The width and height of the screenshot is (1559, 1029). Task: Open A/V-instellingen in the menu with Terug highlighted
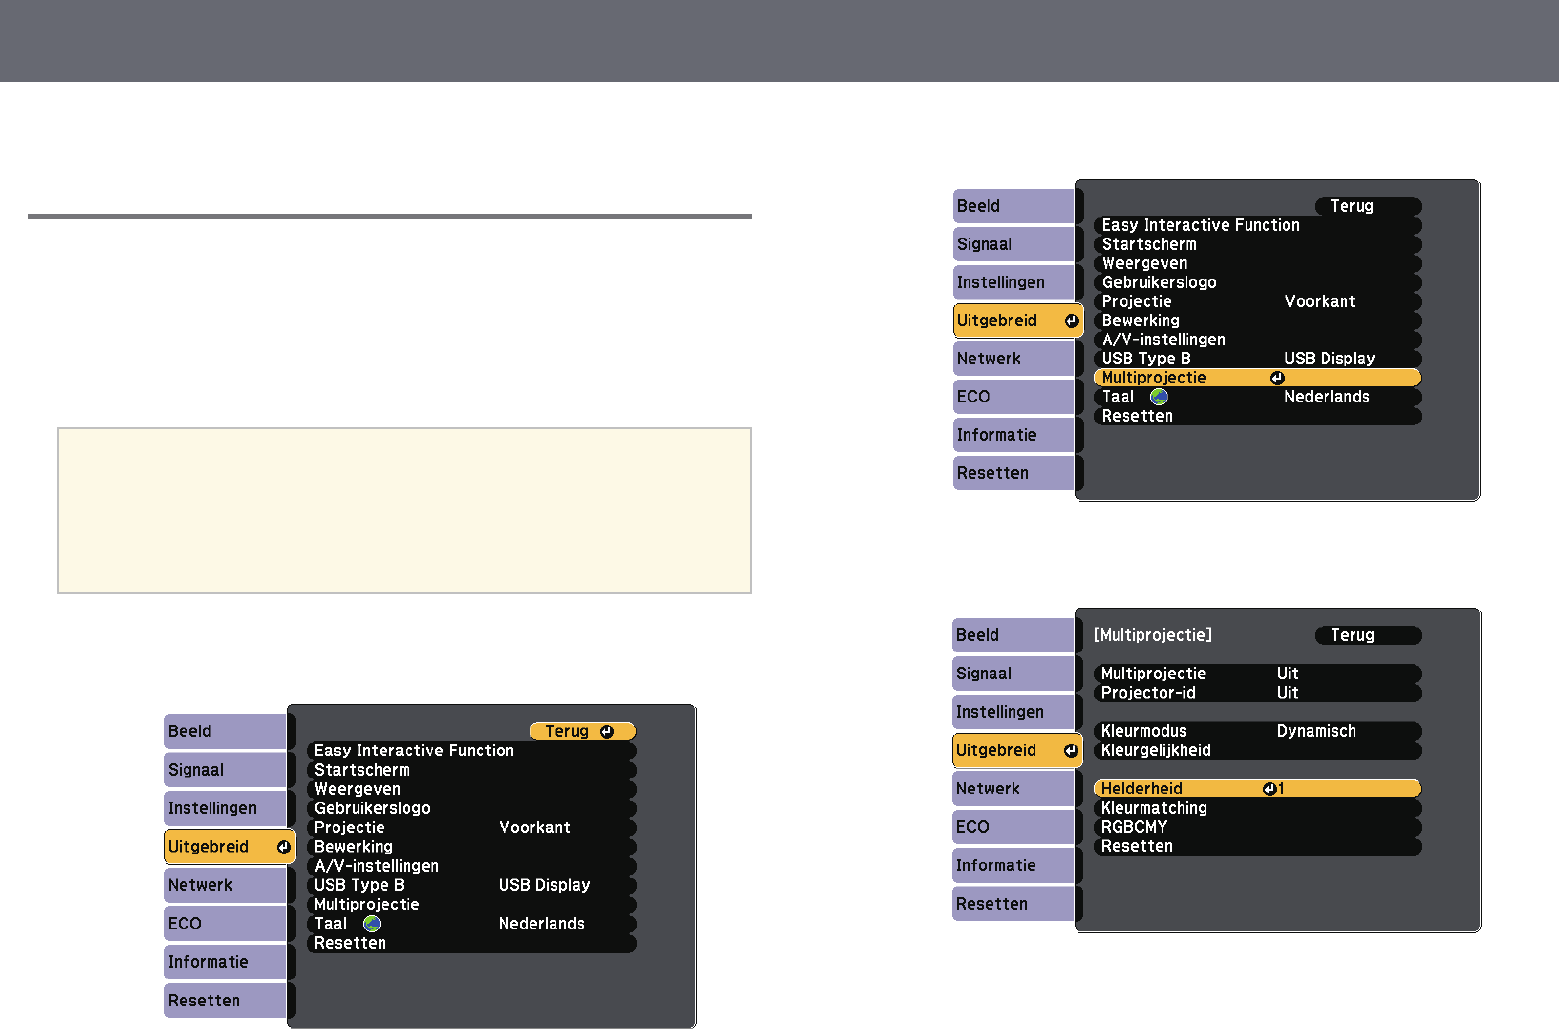[472, 866]
